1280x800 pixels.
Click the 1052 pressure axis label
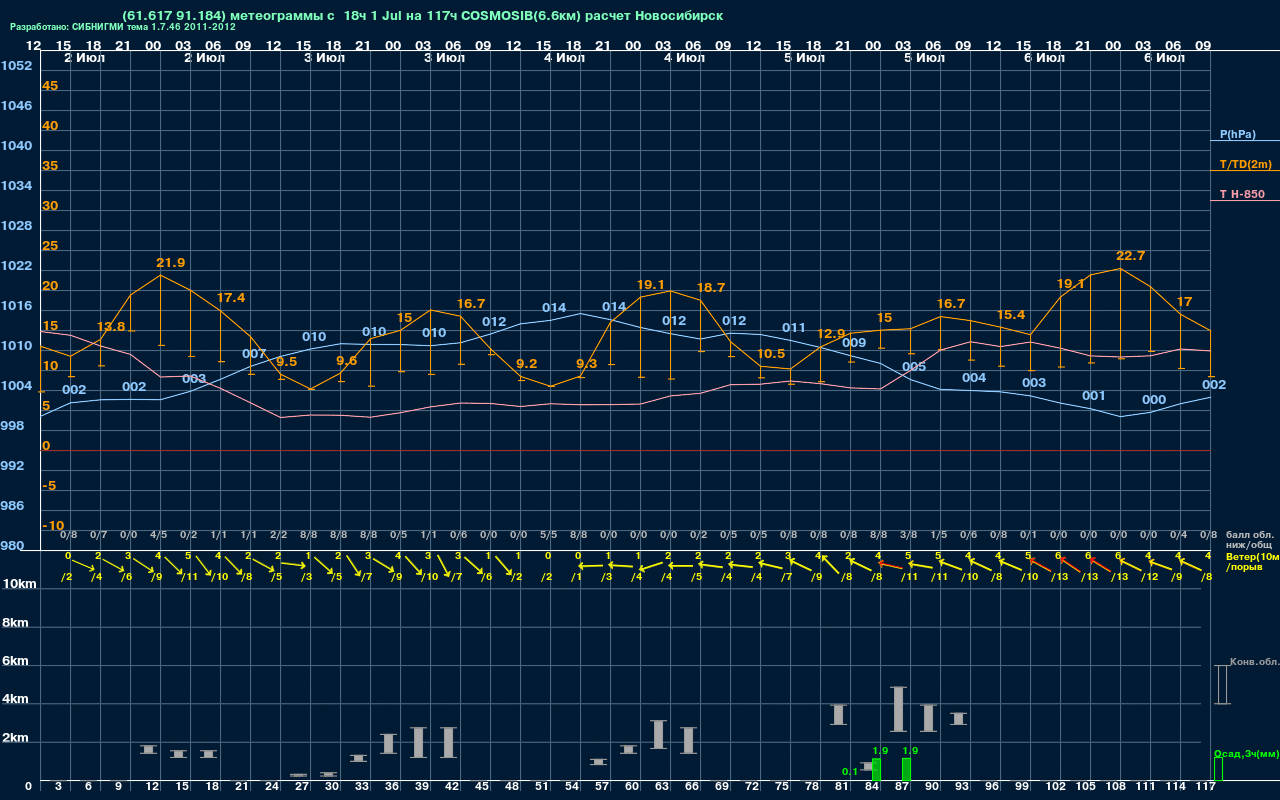(16, 66)
